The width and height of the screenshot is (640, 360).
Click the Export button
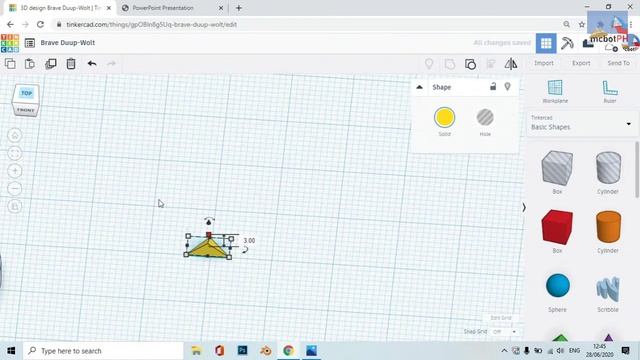click(581, 63)
